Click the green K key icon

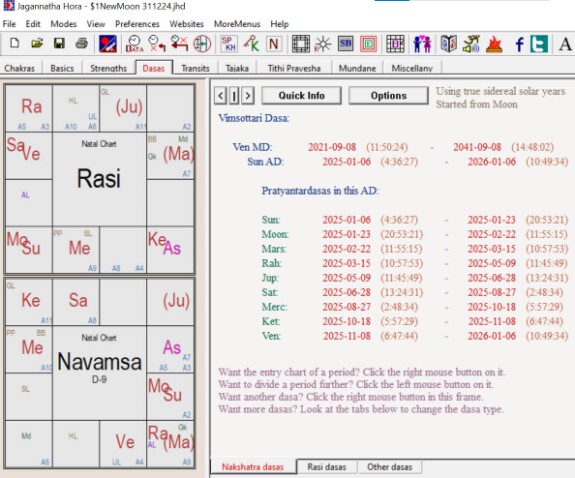click(251, 44)
